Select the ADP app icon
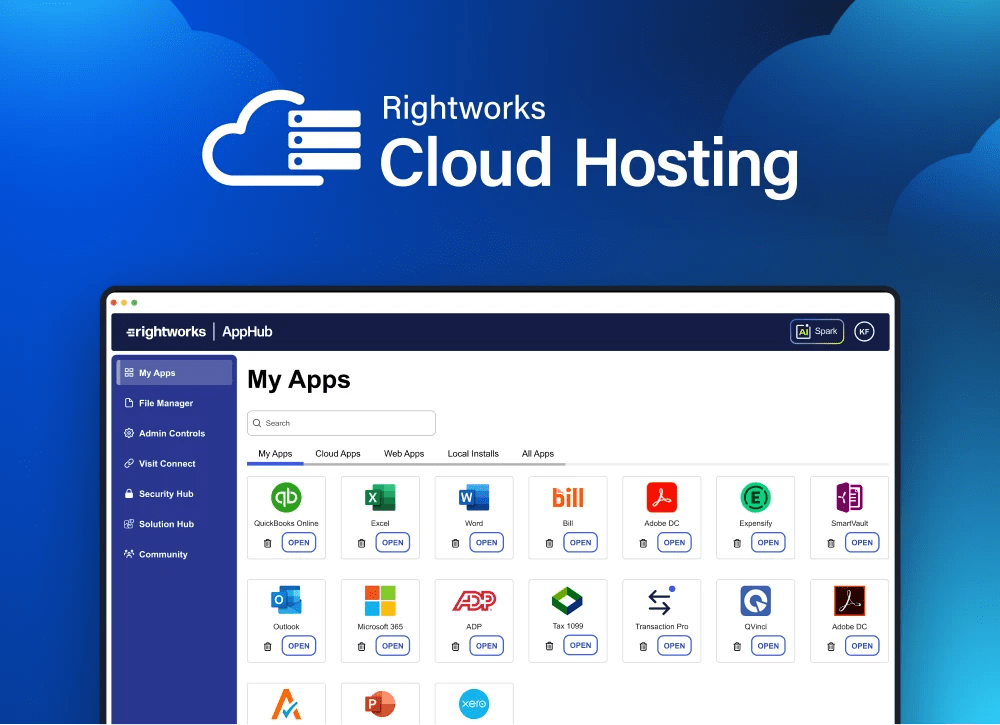This screenshot has width=1000, height=725. click(474, 601)
